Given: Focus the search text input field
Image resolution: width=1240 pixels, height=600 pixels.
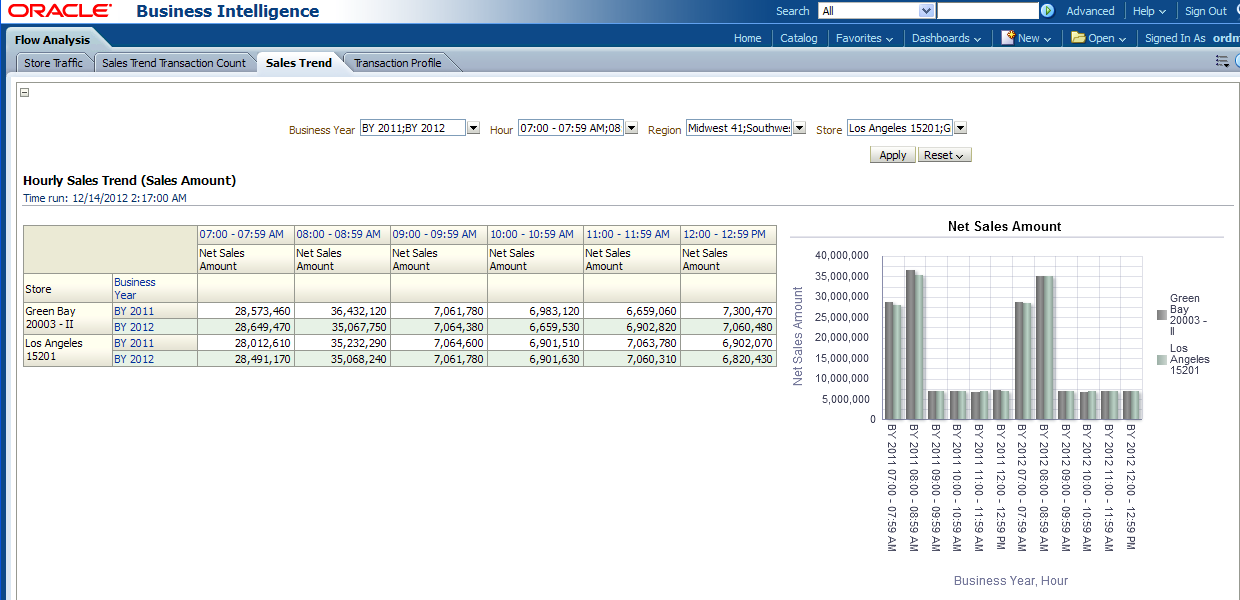Looking at the screenshot, I should tap(987, 11).
